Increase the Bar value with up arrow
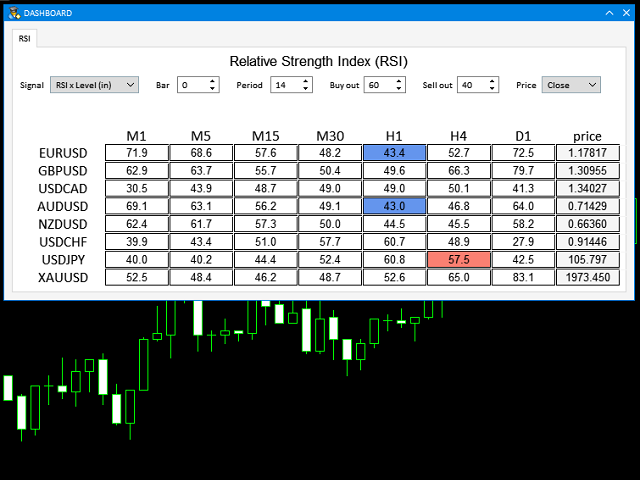This screenshot has width=640, height=480. (213, 81)
